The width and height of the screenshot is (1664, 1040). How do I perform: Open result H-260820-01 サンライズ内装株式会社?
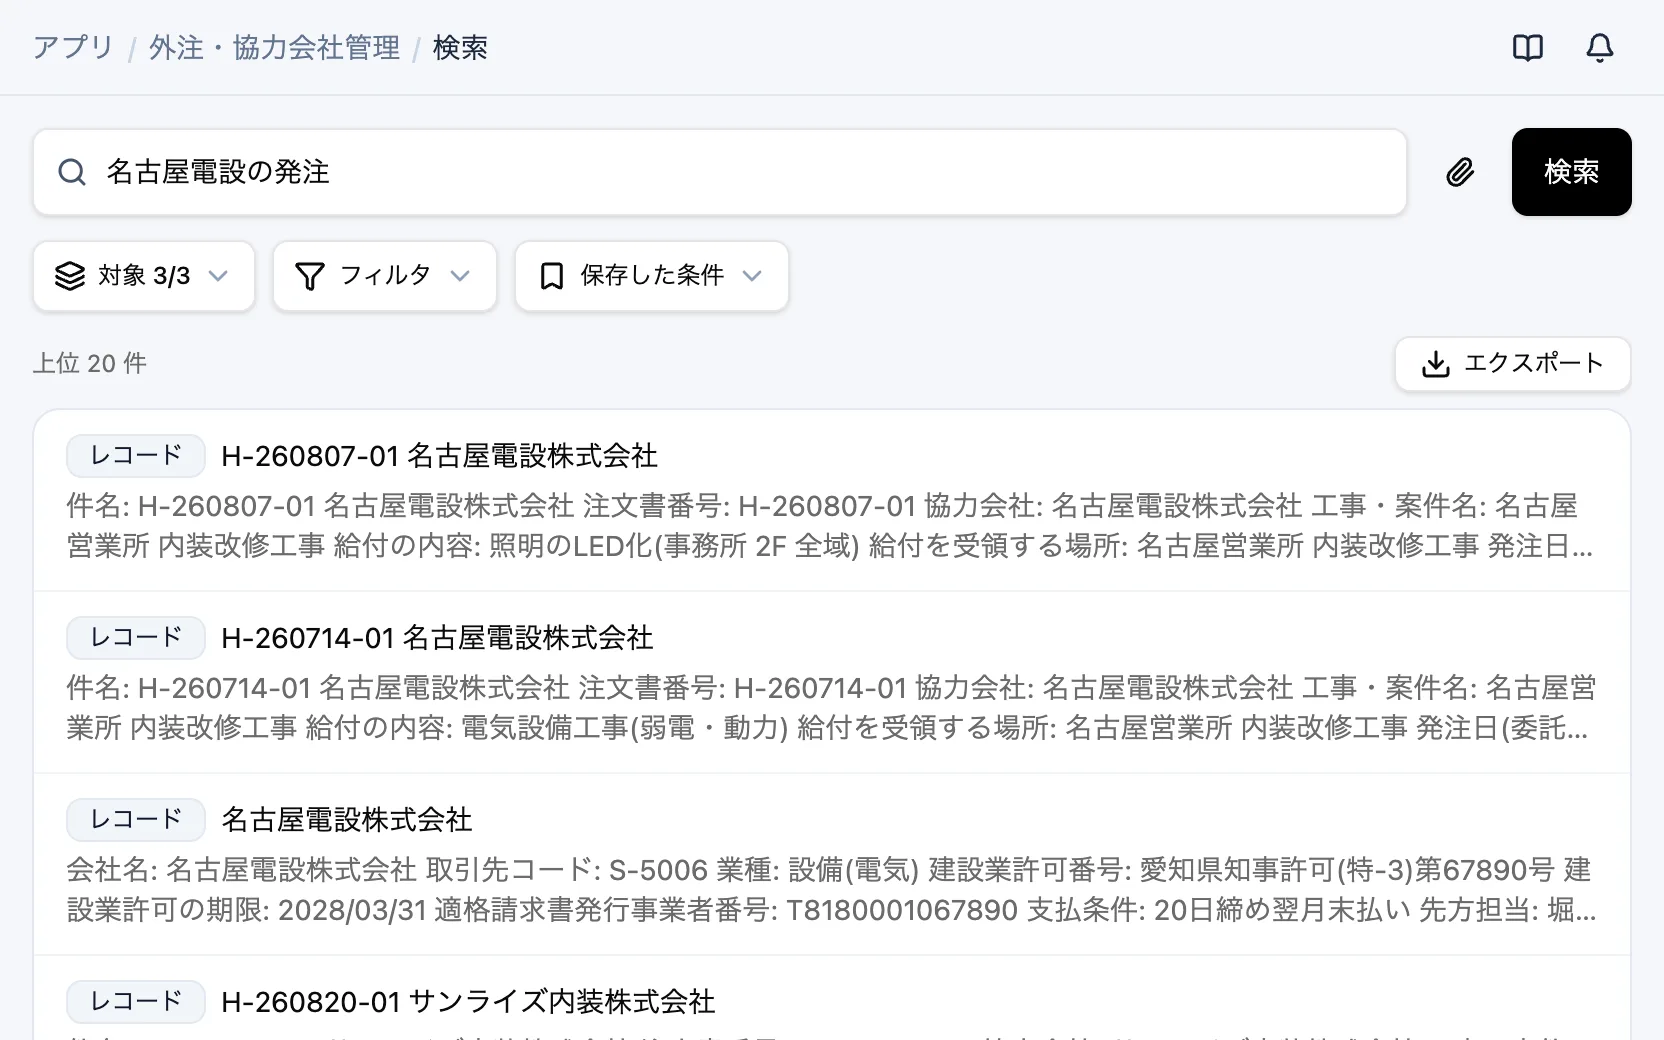[468, 1002]
